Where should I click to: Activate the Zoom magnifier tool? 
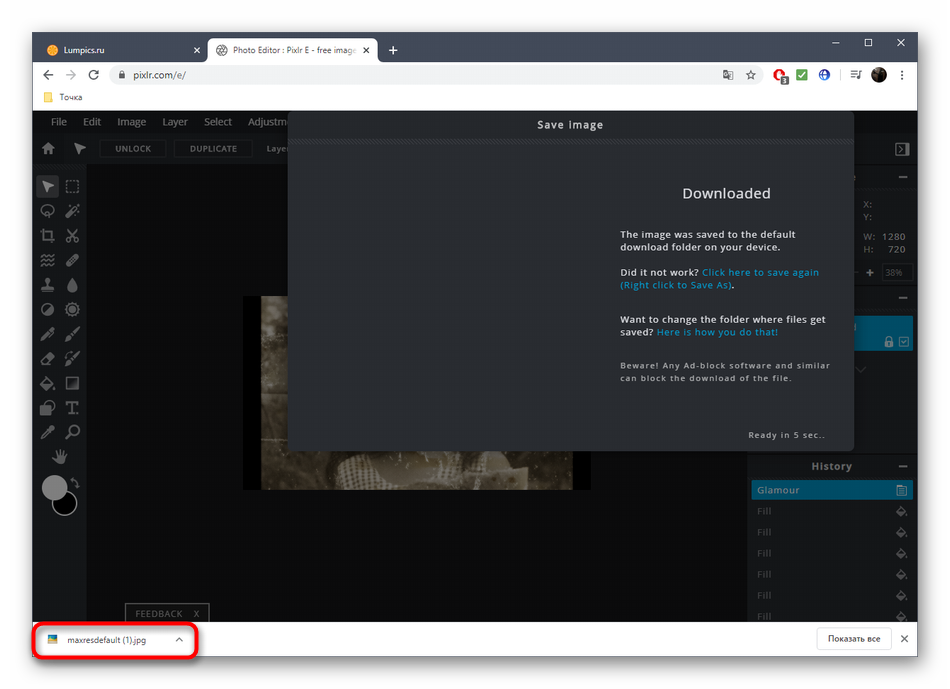(x=73, y=432)
